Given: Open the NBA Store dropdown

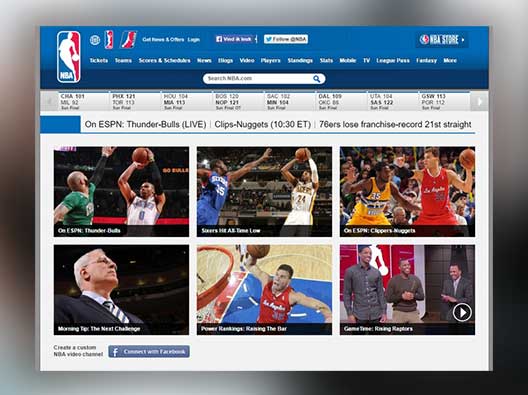Looking at the screenshot, I should coord(442,40).
